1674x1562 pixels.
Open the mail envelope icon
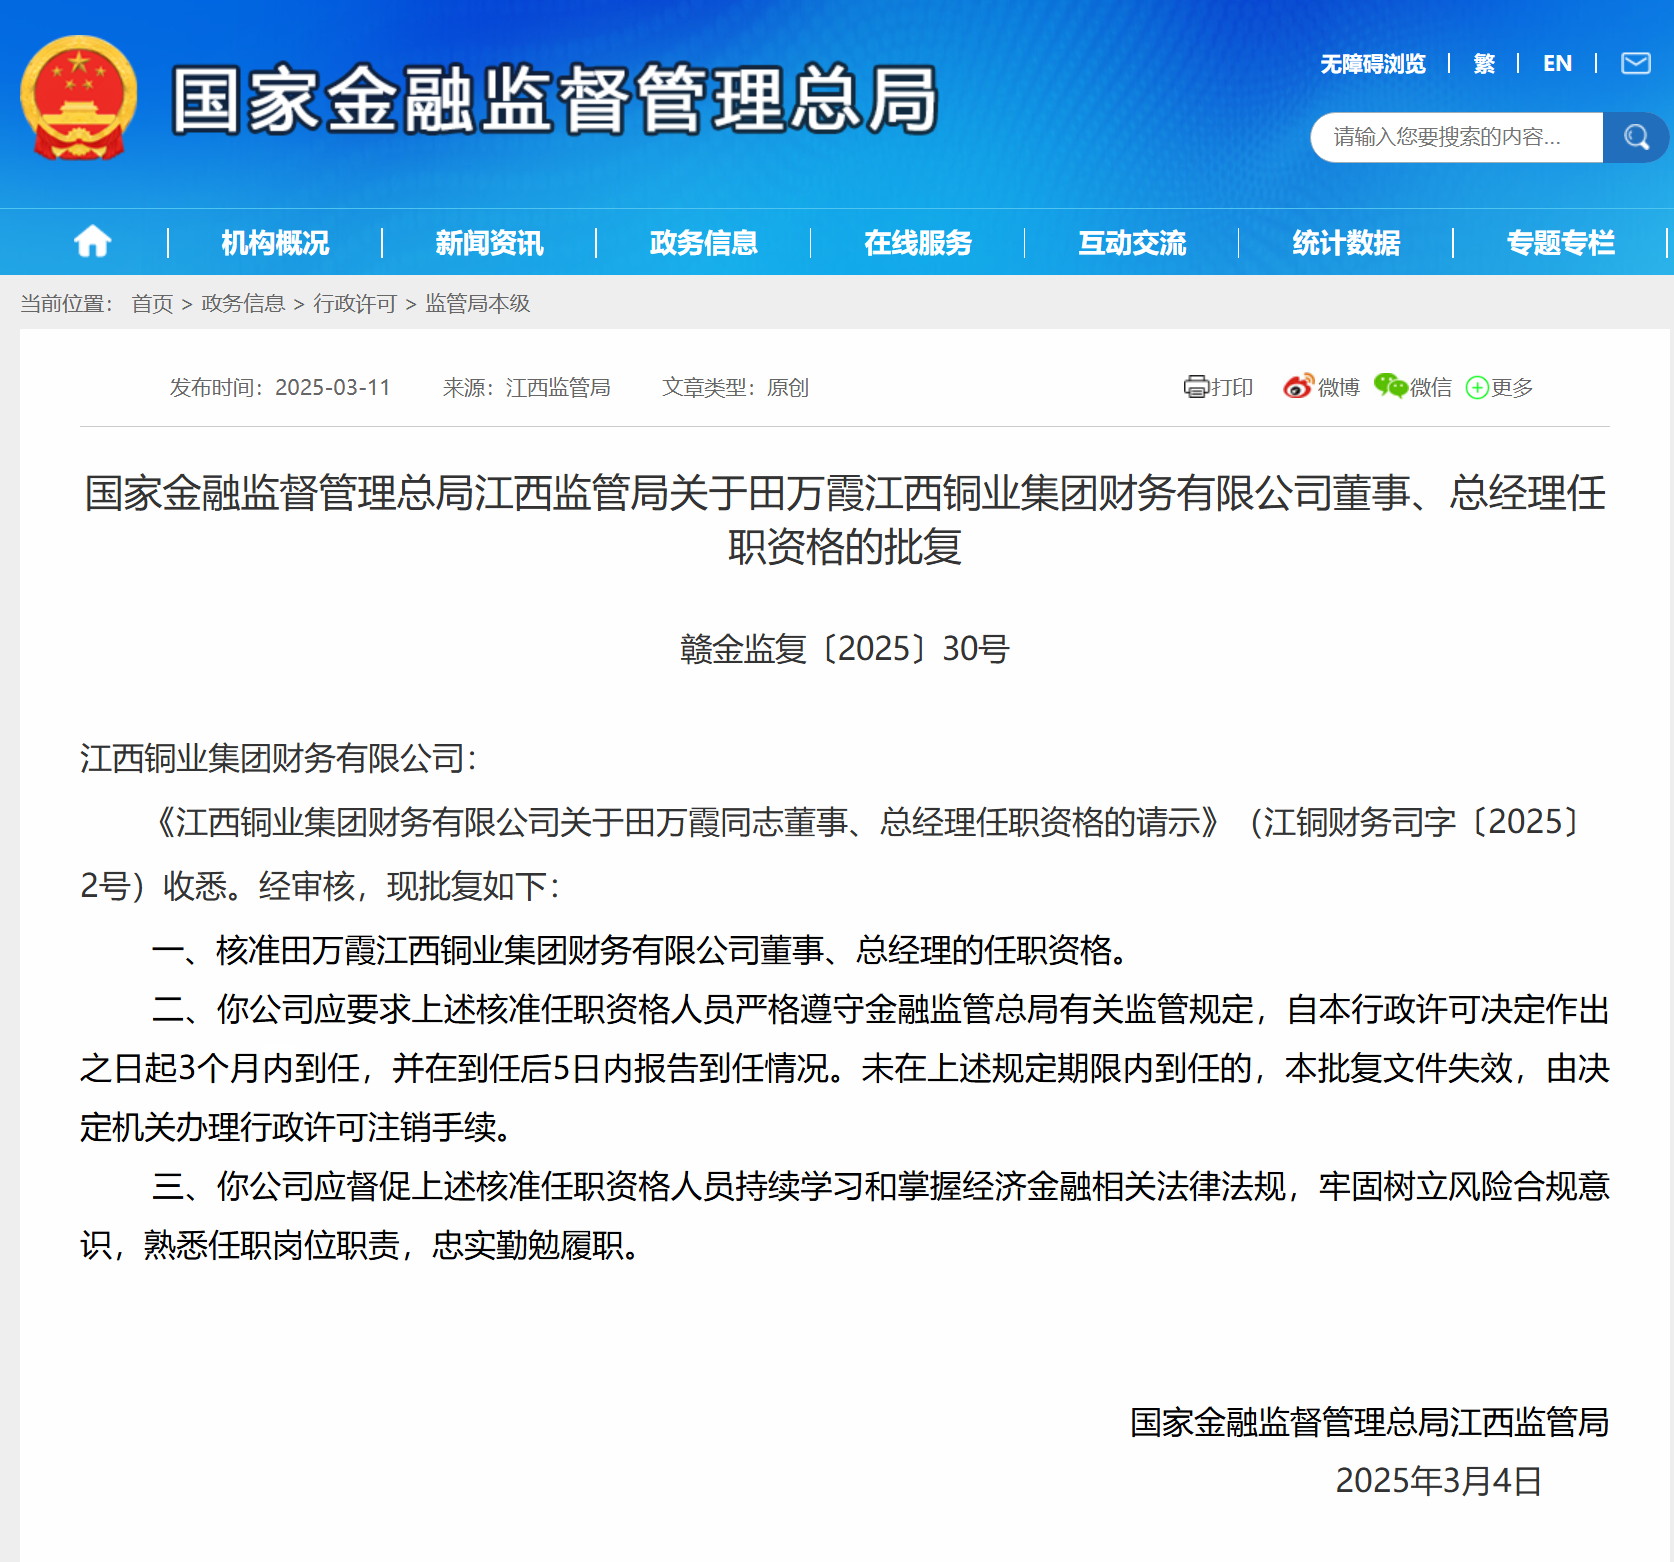1635,64
